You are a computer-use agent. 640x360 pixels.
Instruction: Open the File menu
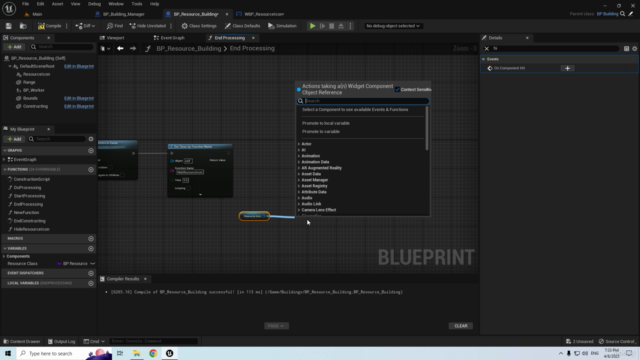[25, 4]
